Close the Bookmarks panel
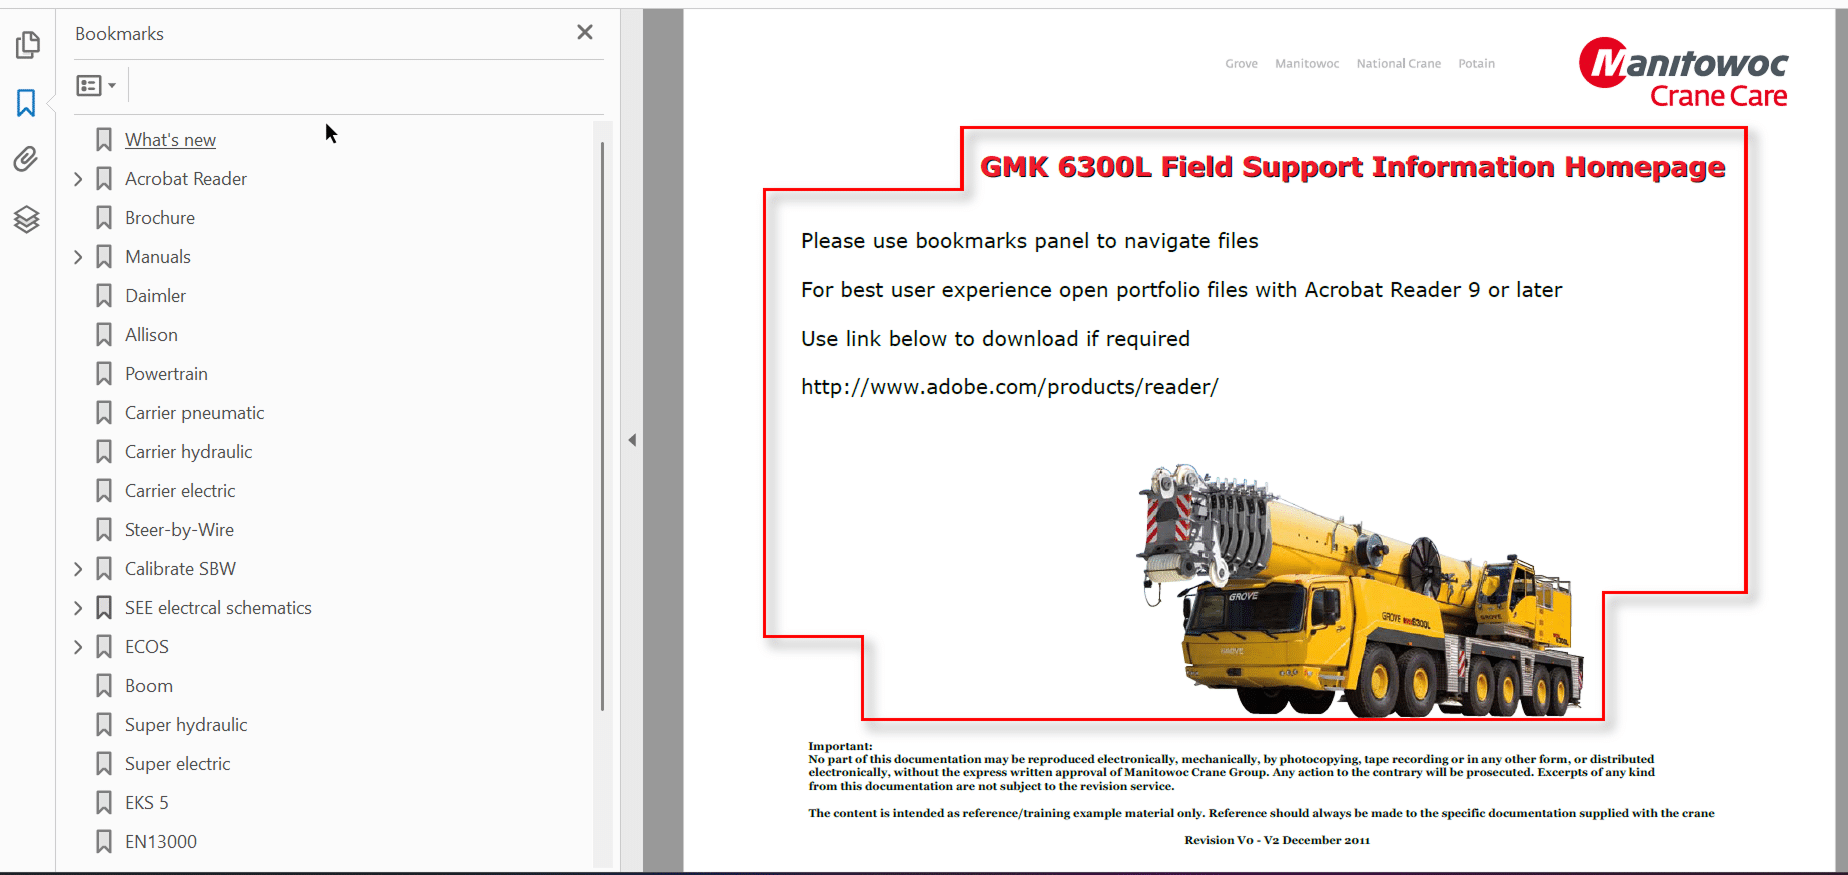The height and width of the screenshot is (875, 1848). 585,33
